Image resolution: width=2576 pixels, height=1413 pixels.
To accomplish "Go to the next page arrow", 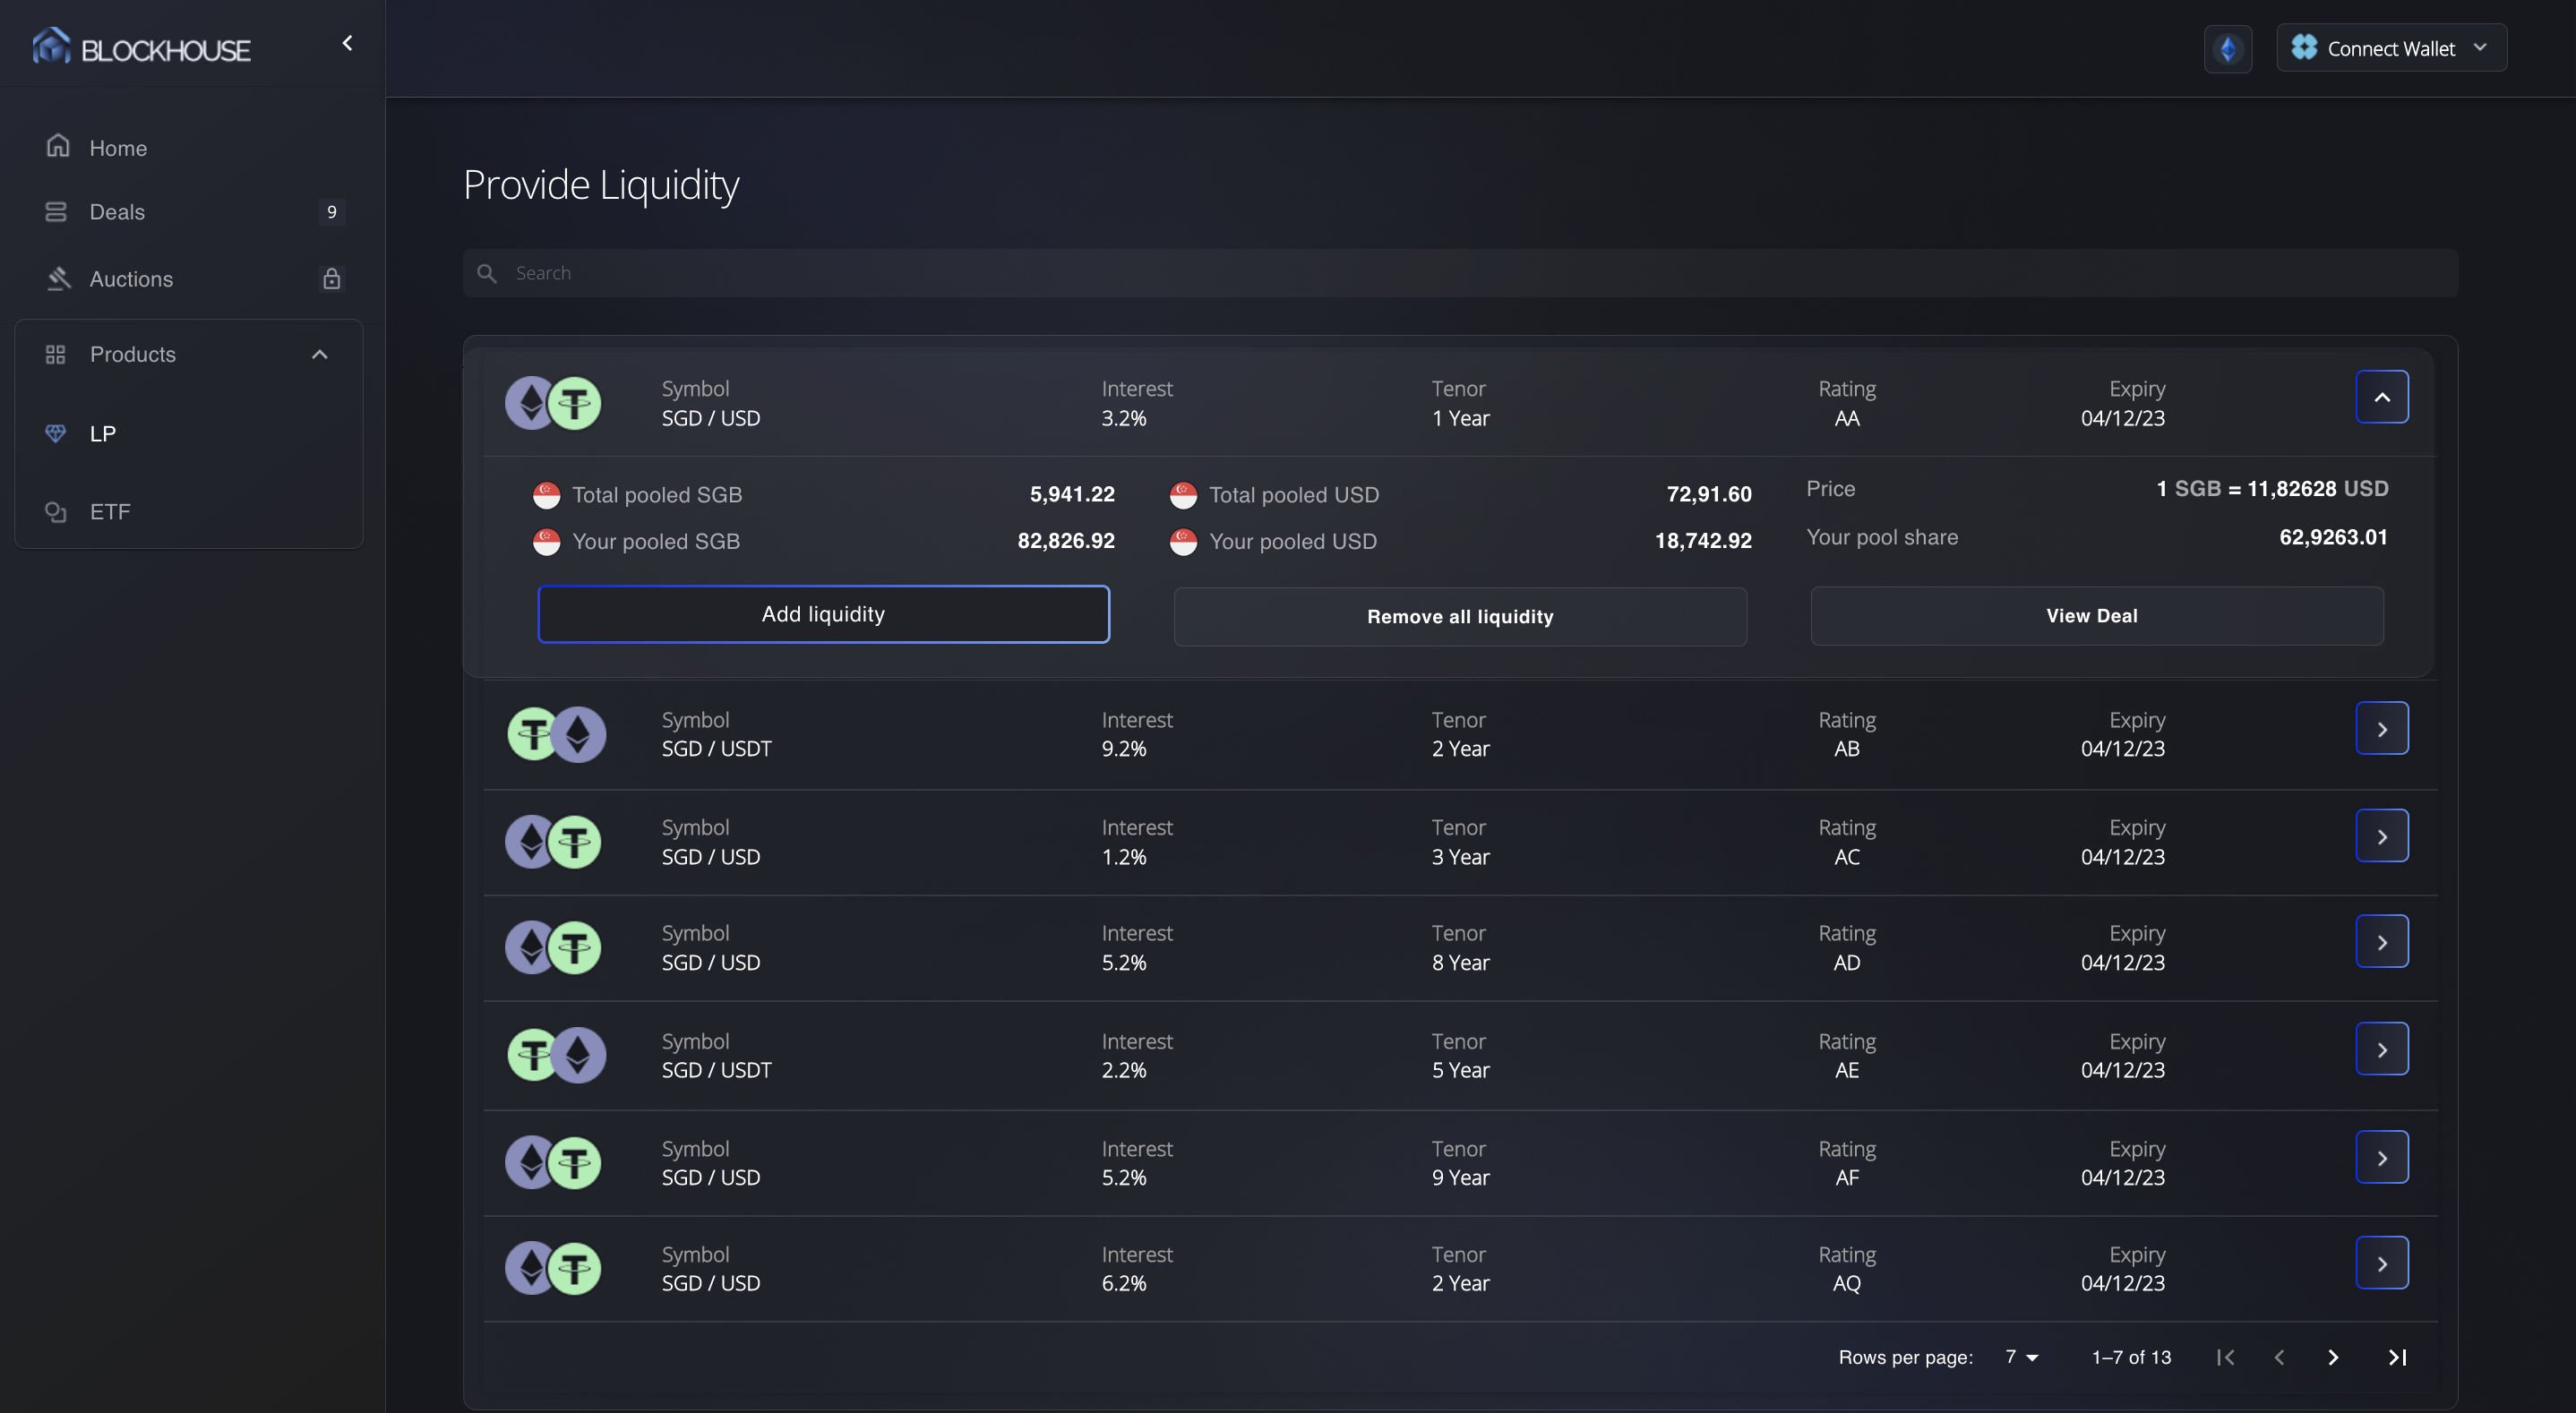I will (2332, 1357).
